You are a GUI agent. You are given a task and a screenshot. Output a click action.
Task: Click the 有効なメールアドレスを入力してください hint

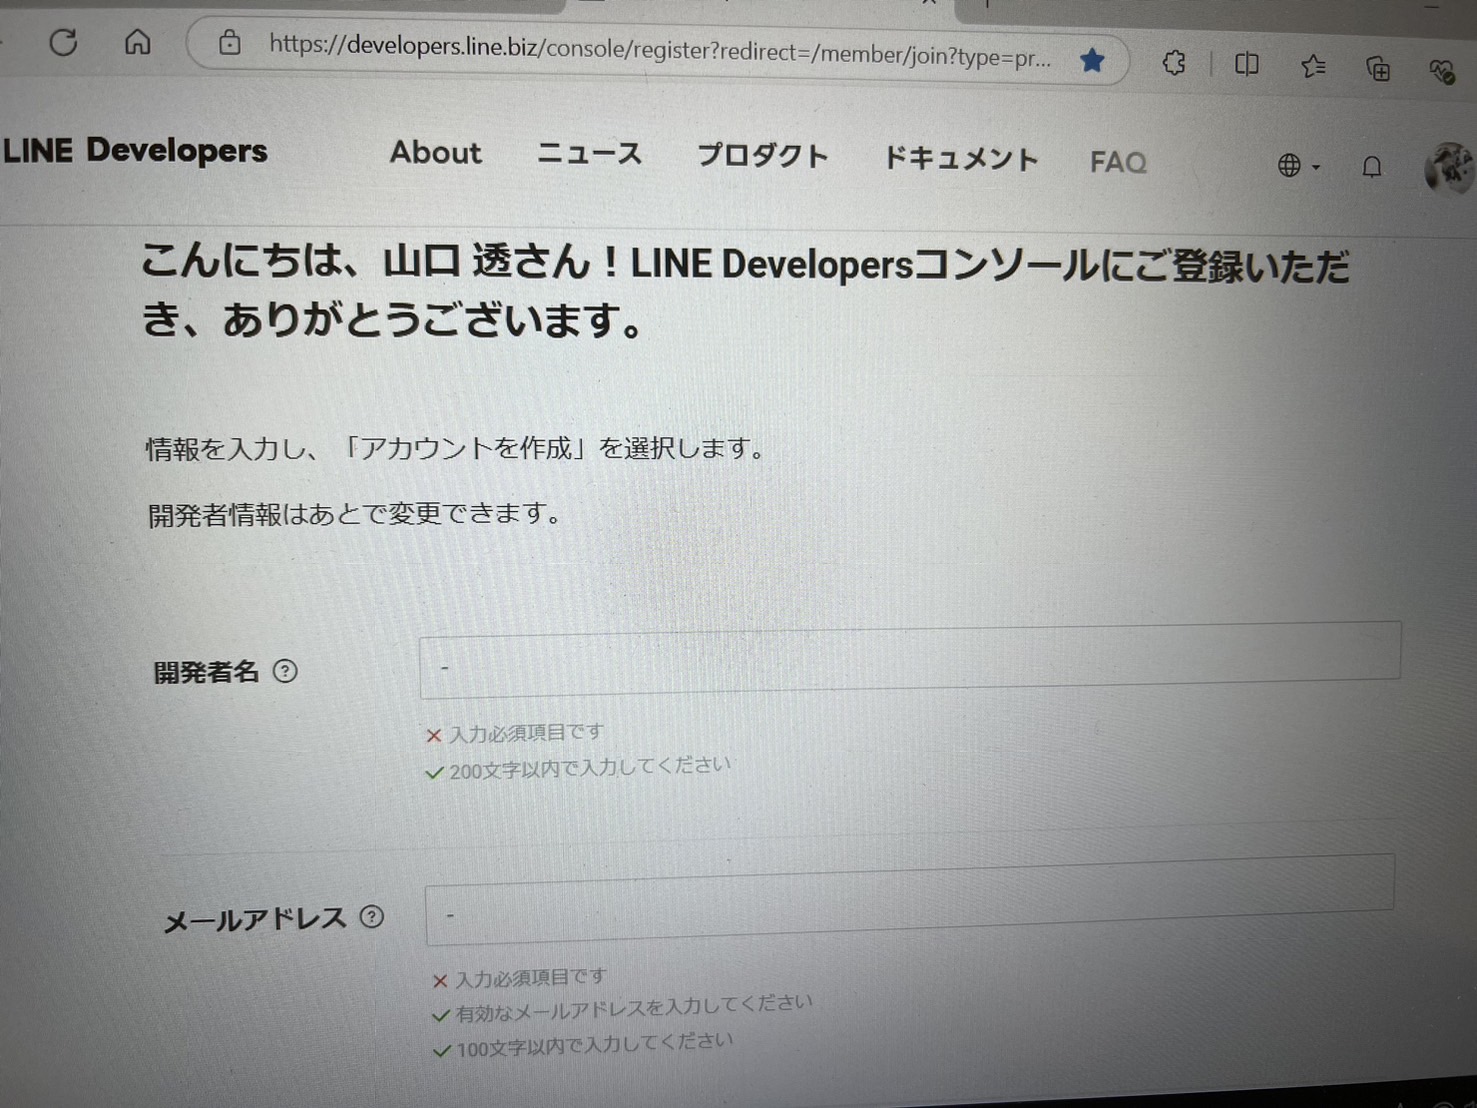pyautogui.click(x=634, y=1008)
